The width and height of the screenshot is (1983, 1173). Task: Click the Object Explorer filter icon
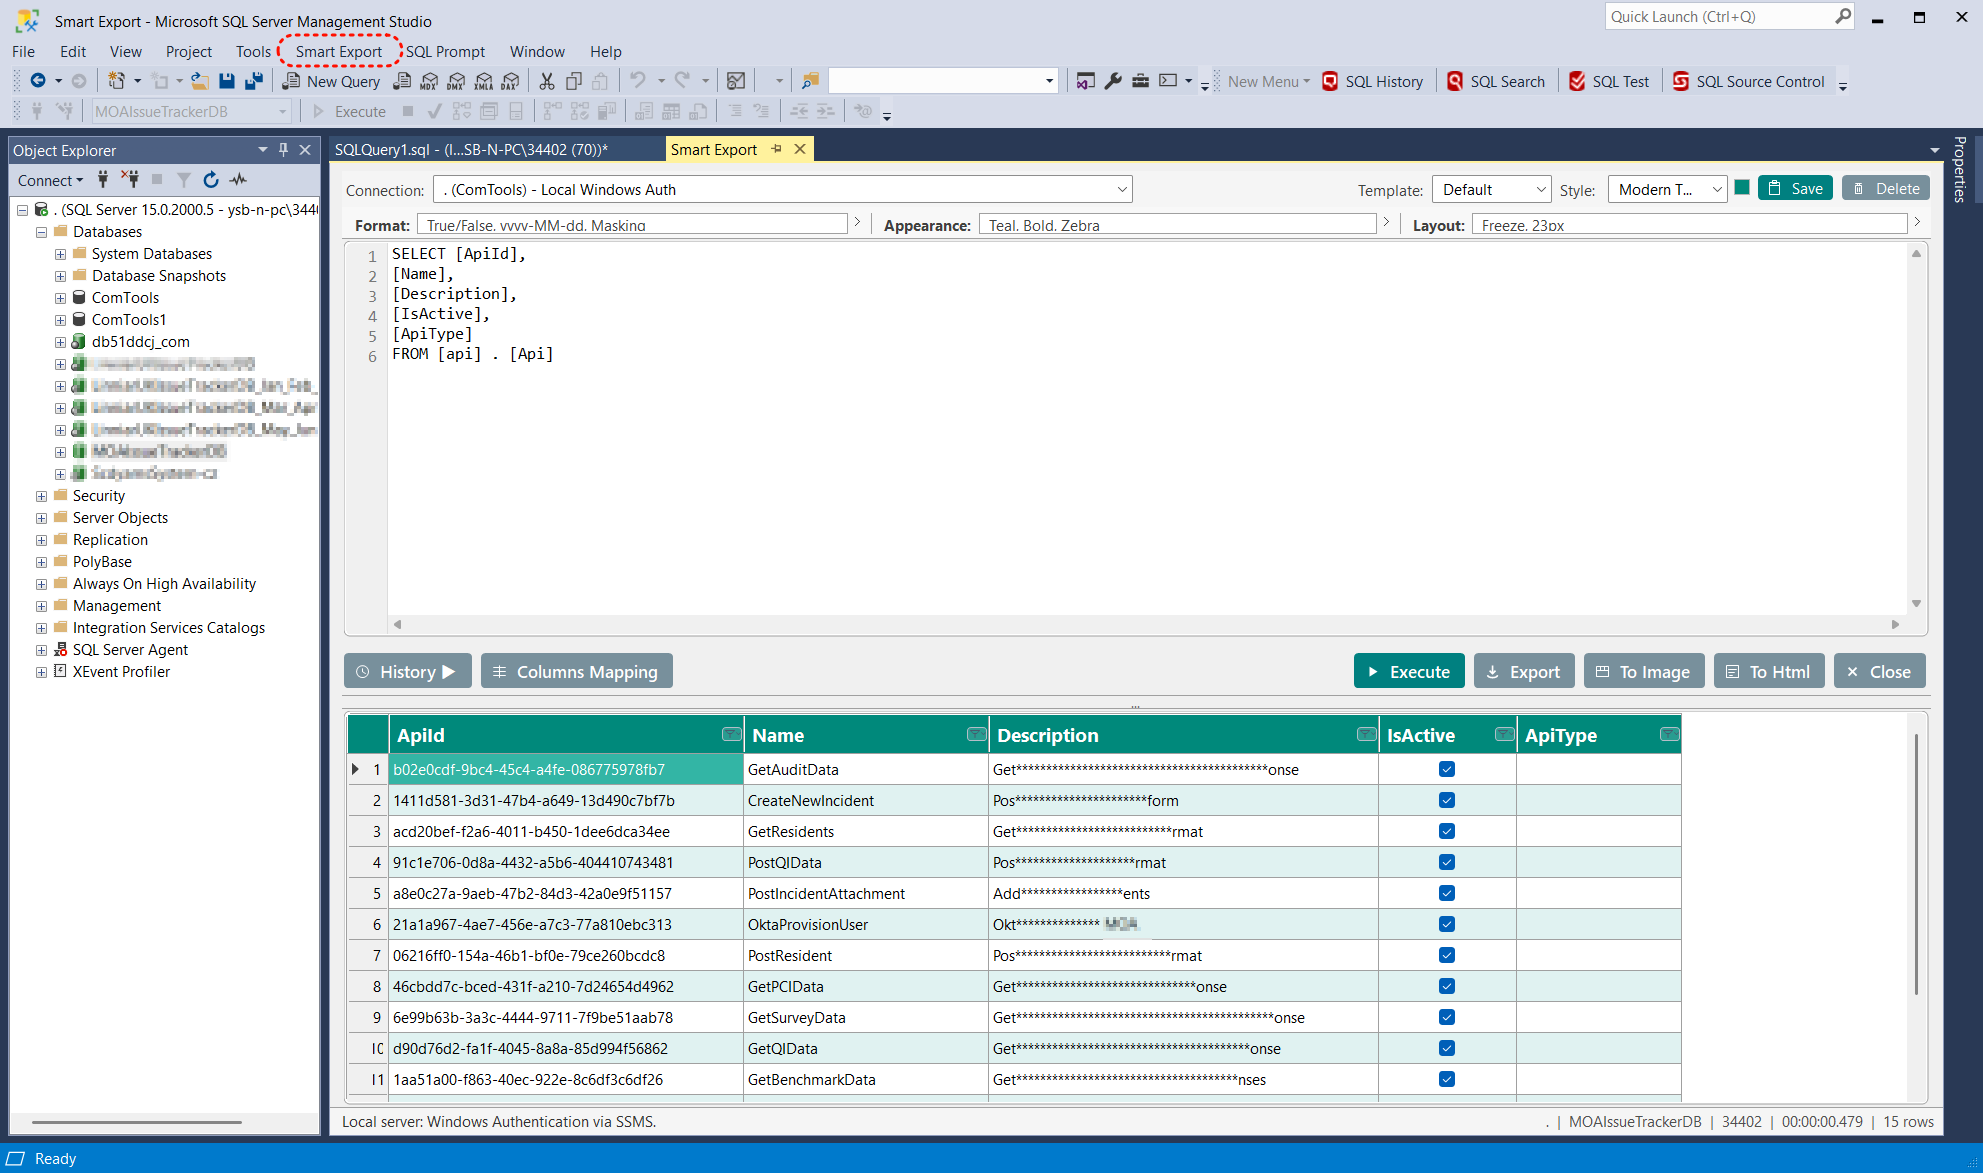click(x=184, y=179)
